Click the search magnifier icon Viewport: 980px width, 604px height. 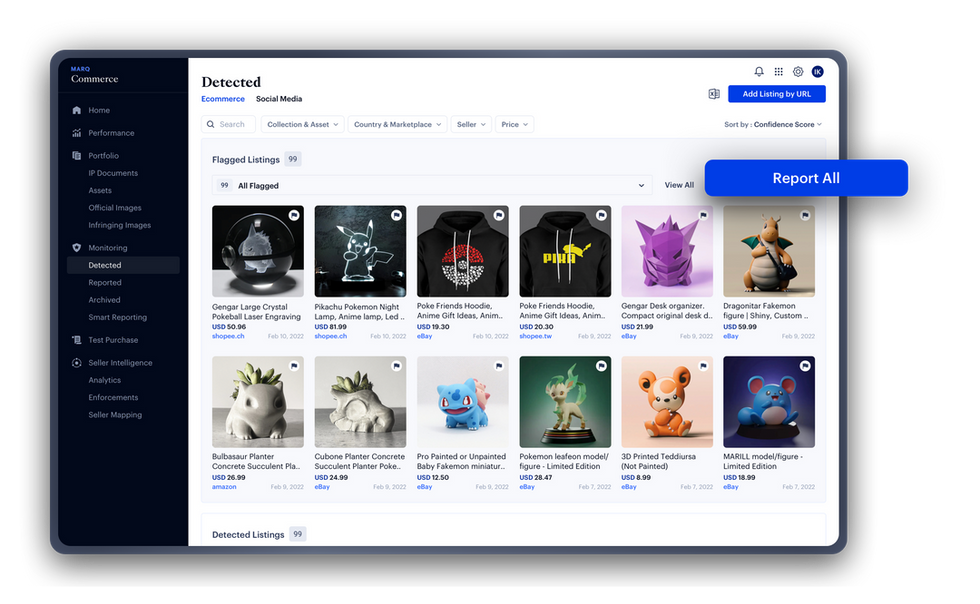pos(211,124)
